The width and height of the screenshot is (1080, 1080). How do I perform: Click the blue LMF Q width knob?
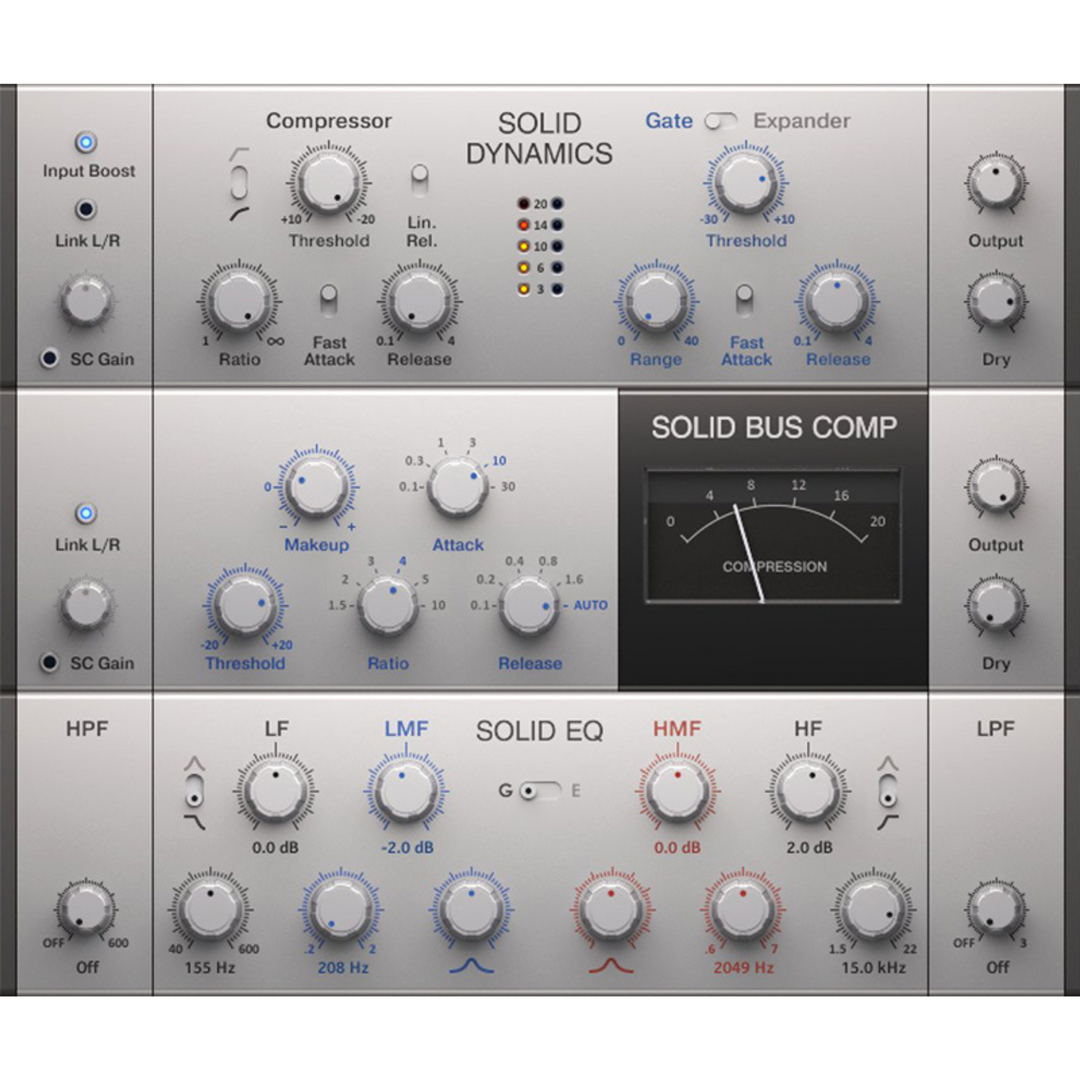click(471, 908)
